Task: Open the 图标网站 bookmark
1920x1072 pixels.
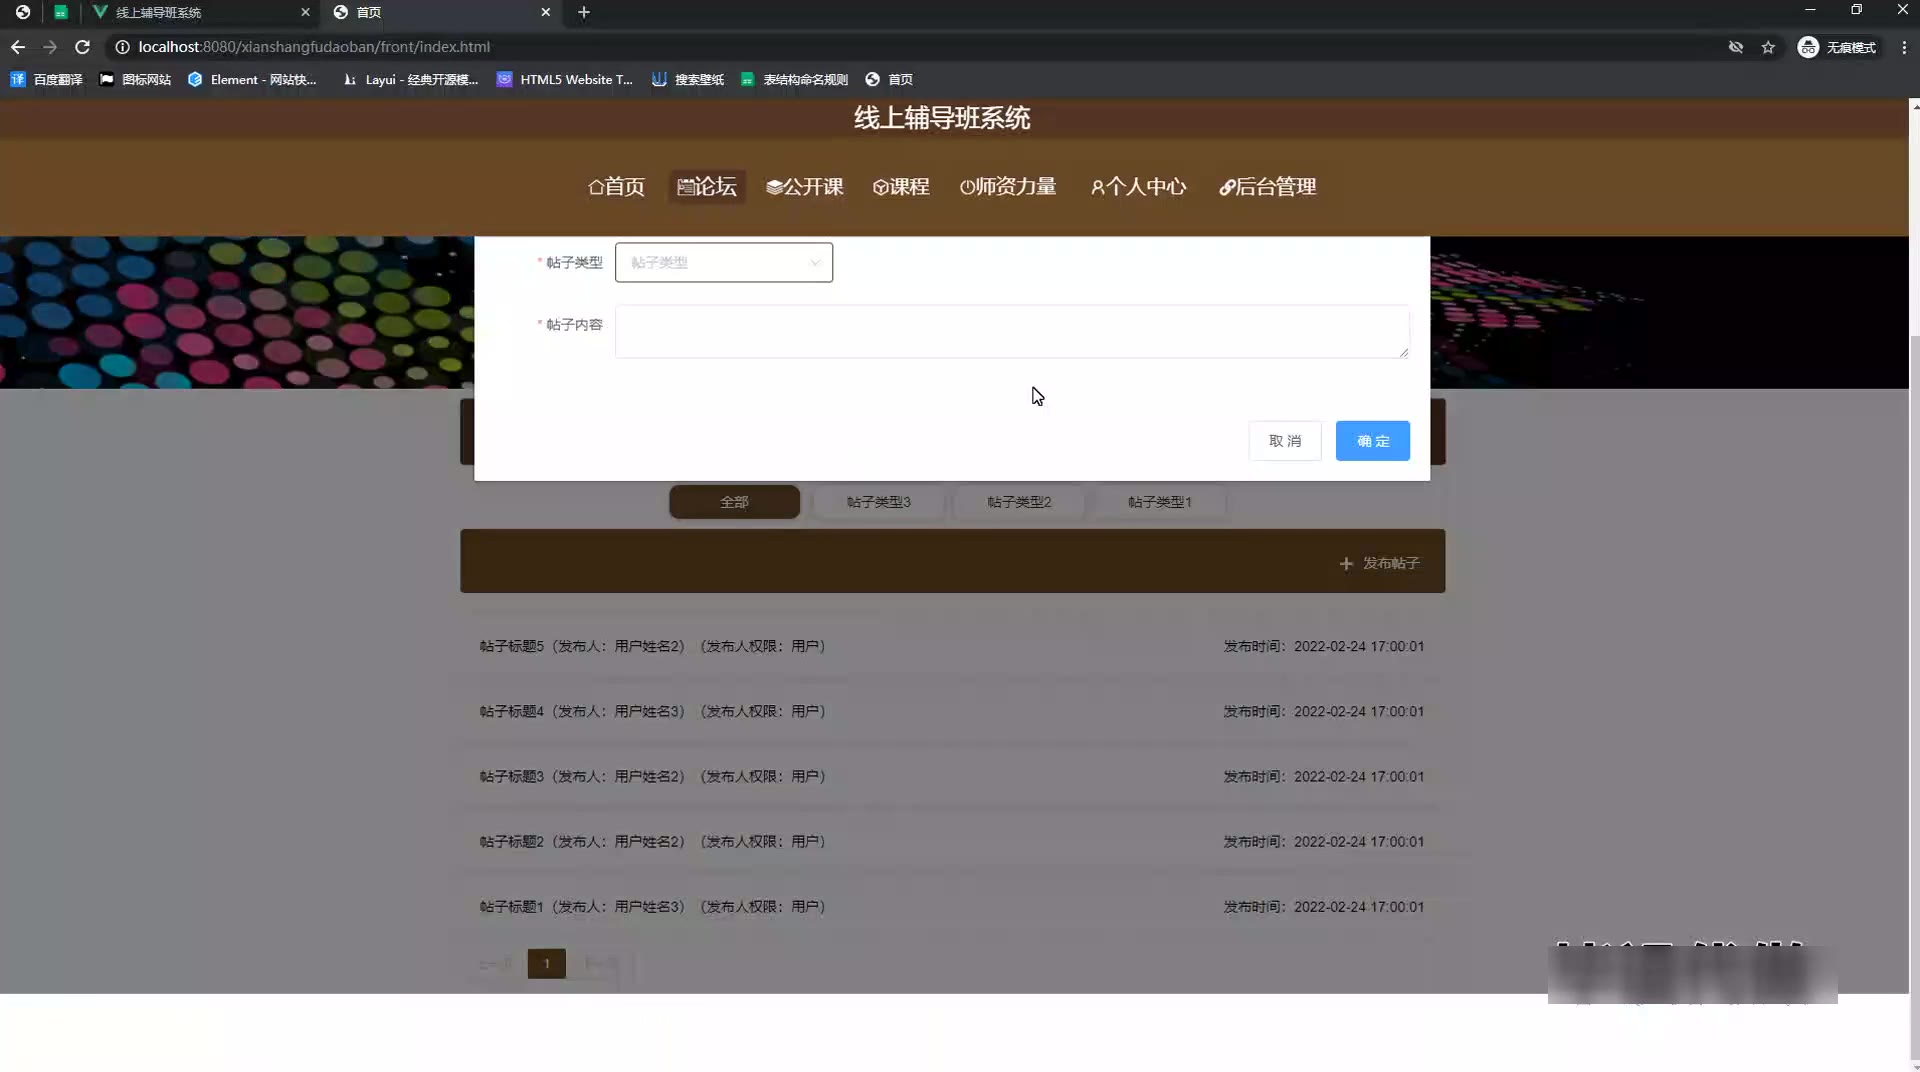Action: pyautogui.click(x=135, y=80)
